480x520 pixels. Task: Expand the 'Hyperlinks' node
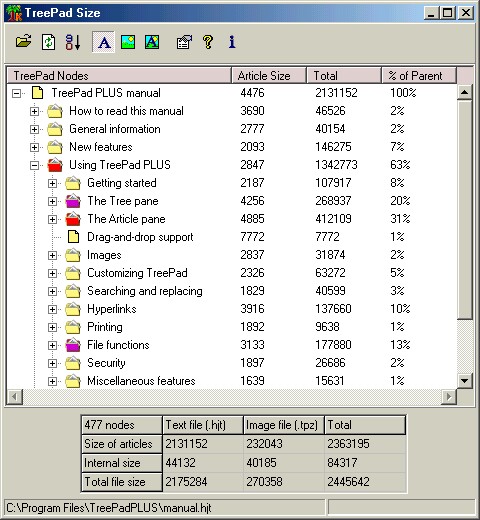[x=52, y=309]
